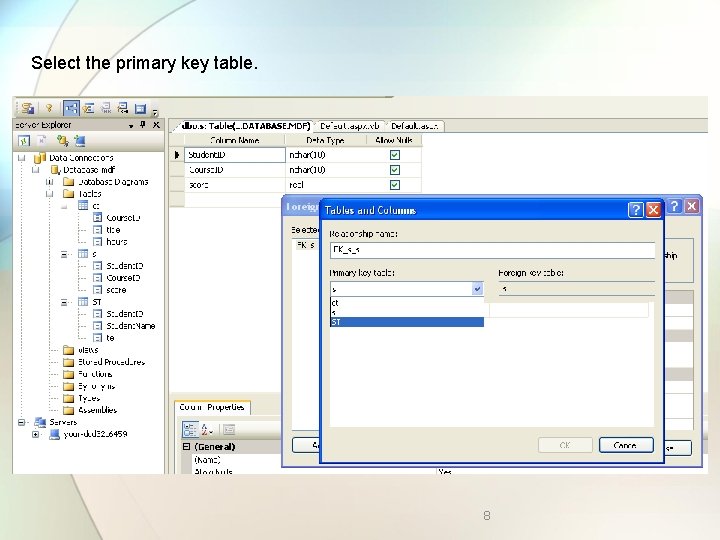The image size is (720, 540).
Task: Collapse the ST table node
Action: coord(64,302)
